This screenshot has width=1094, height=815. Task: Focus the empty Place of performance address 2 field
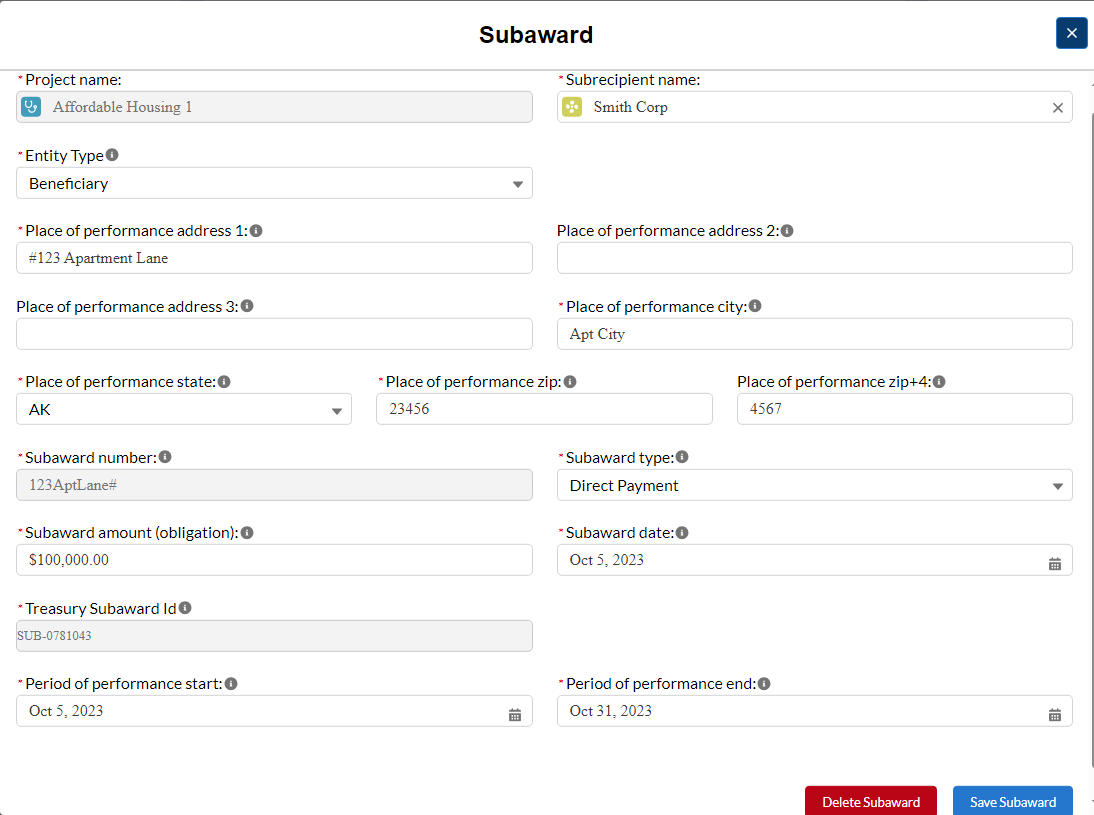coord(814,258)
